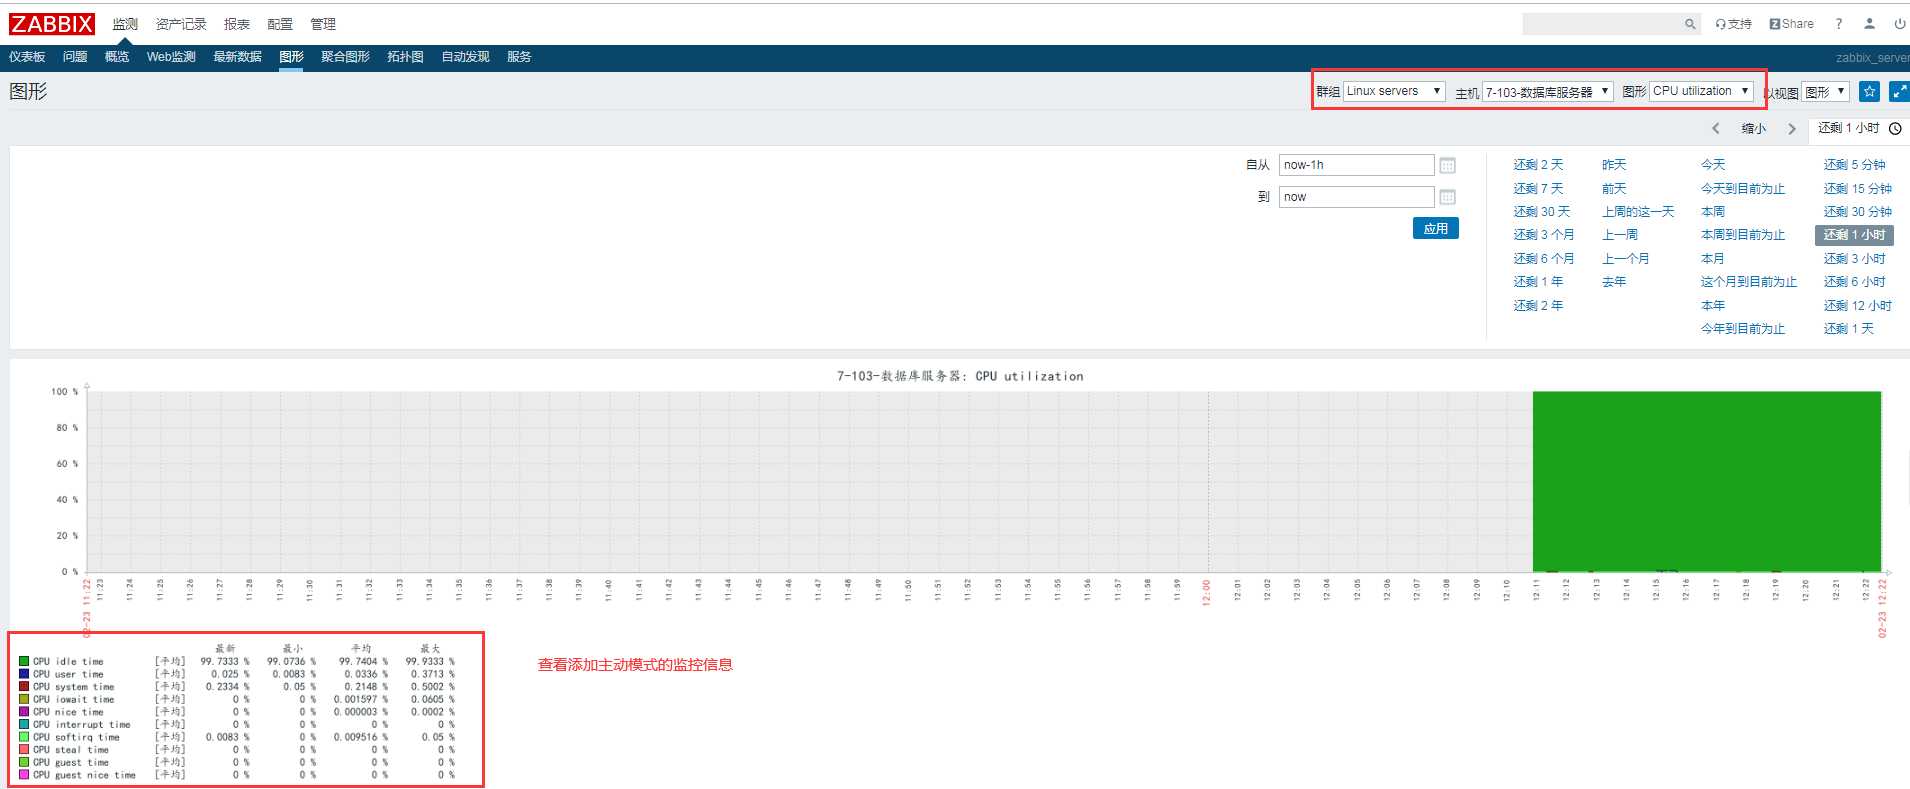Click the 12:00 time axis marker

(1206, 592)
